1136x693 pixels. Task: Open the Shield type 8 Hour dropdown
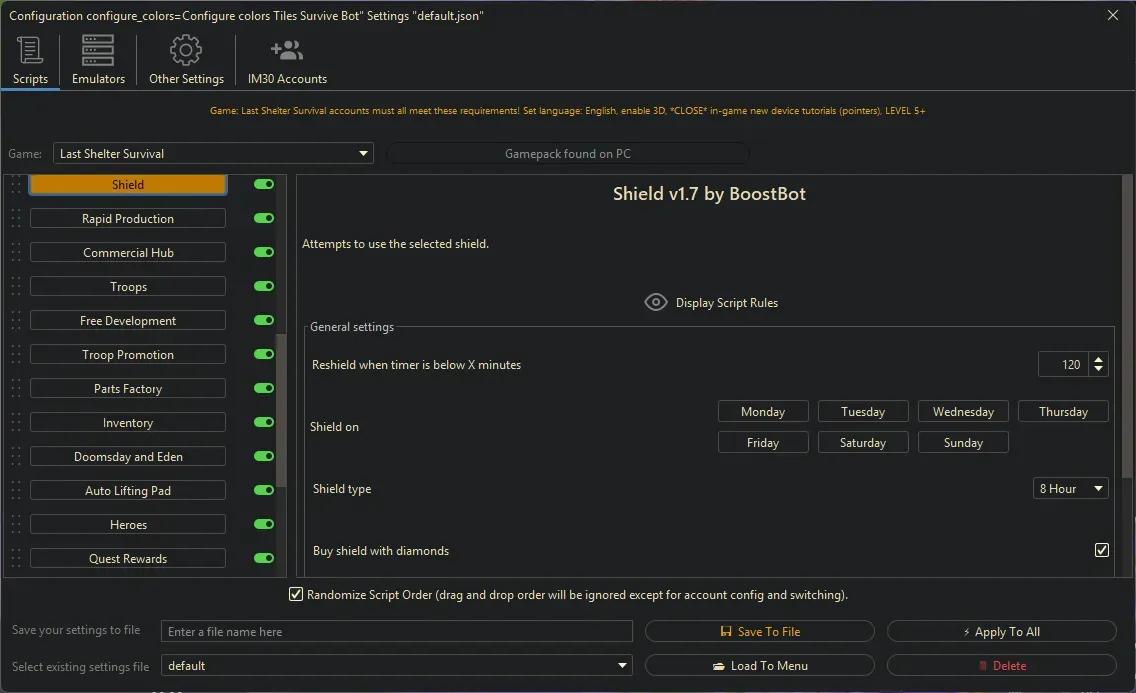(1071, 489)
